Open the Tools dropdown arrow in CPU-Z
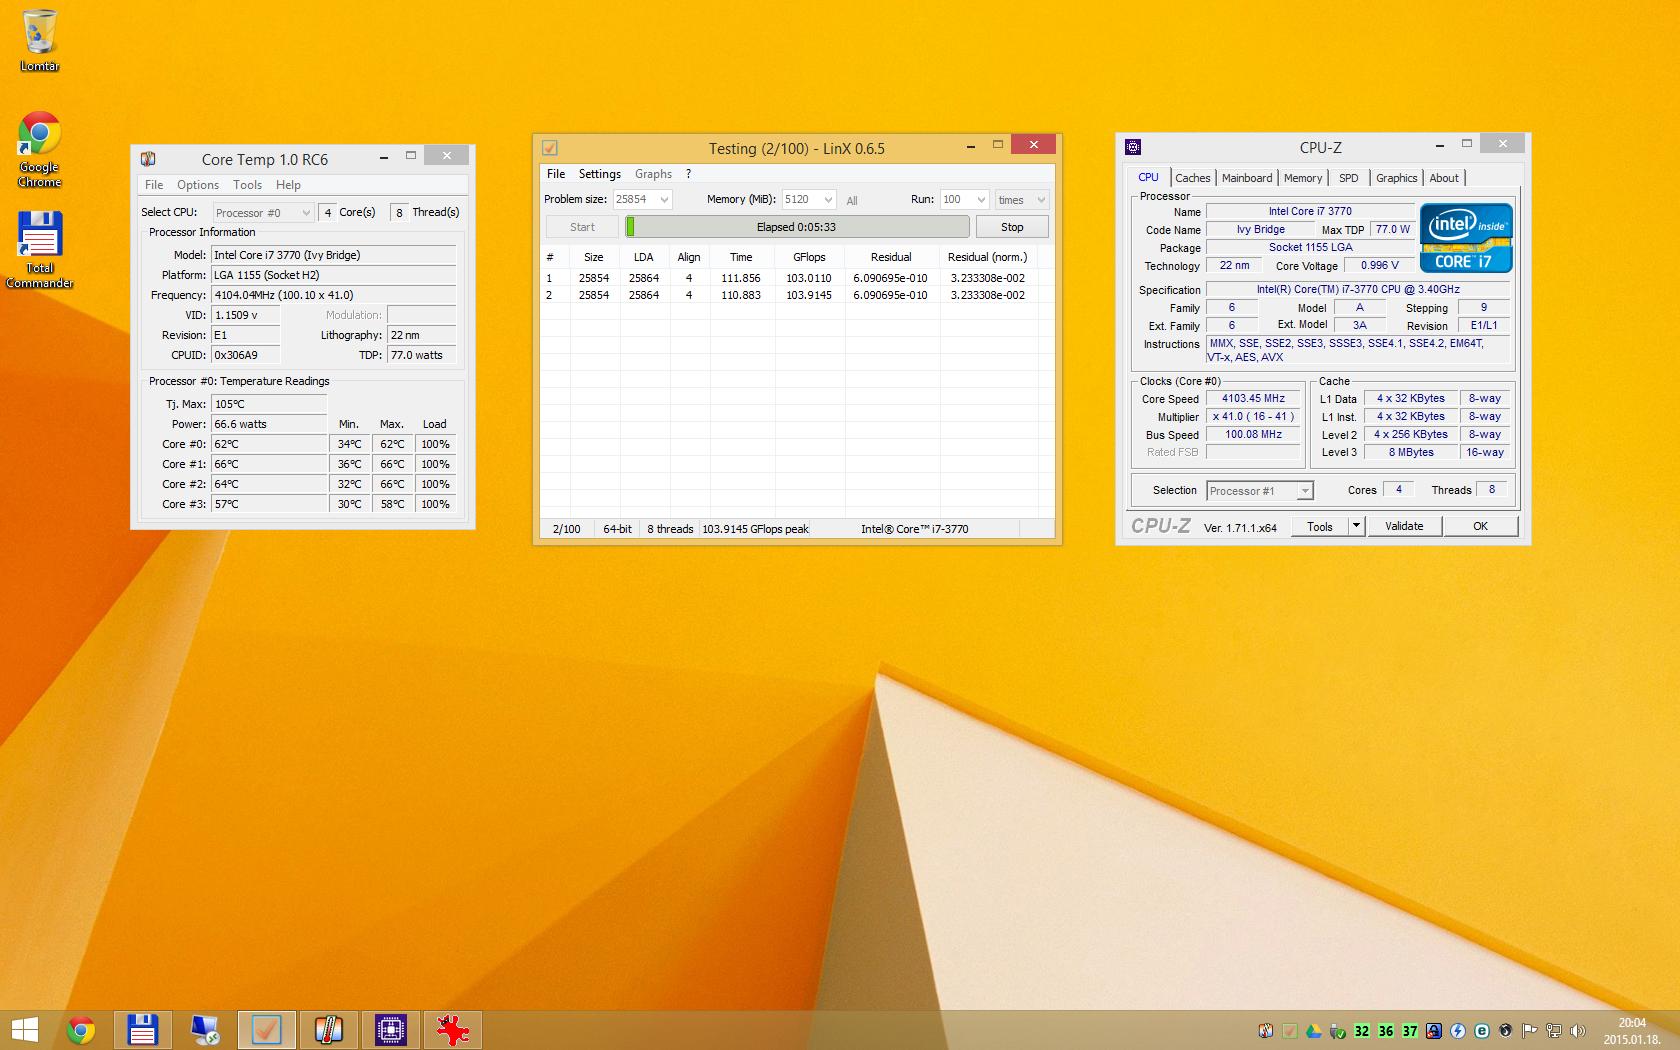The width and height of the screenshot is (1680, 1050). tap(1356, 526)
